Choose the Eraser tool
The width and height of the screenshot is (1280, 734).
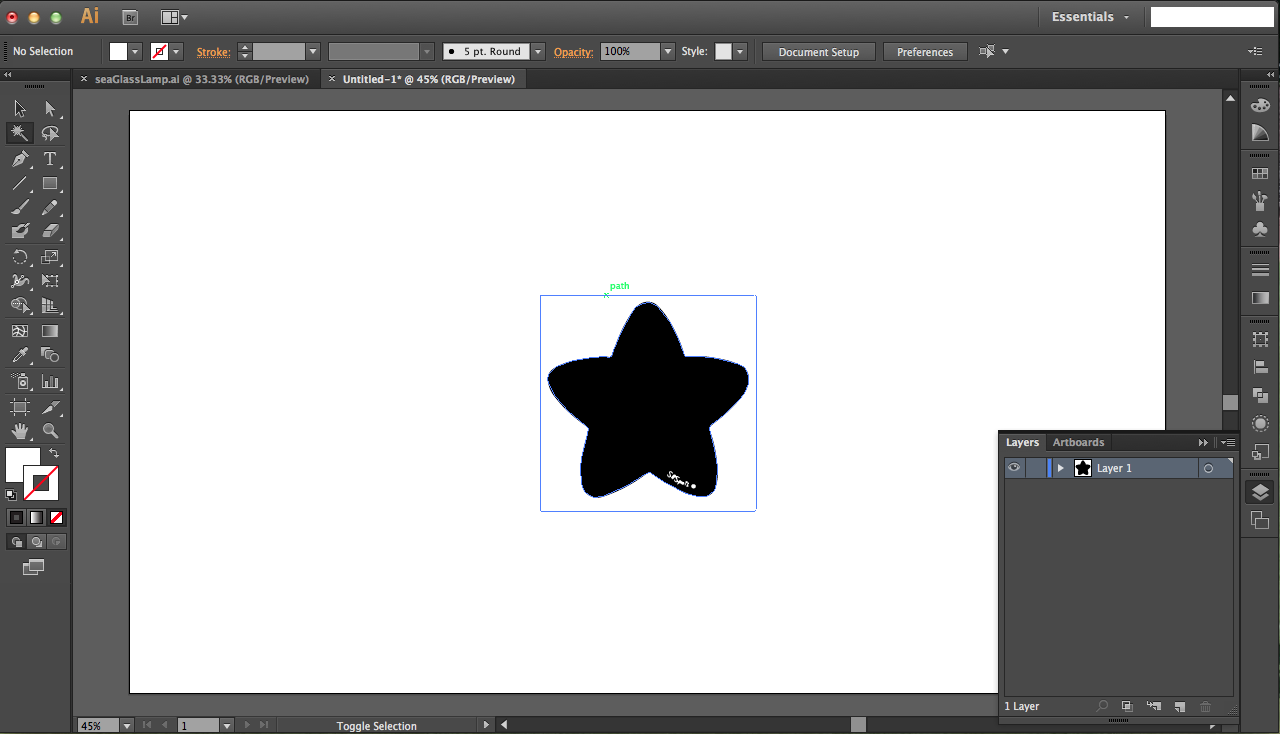pyautogui.click(x=50, y=232)
